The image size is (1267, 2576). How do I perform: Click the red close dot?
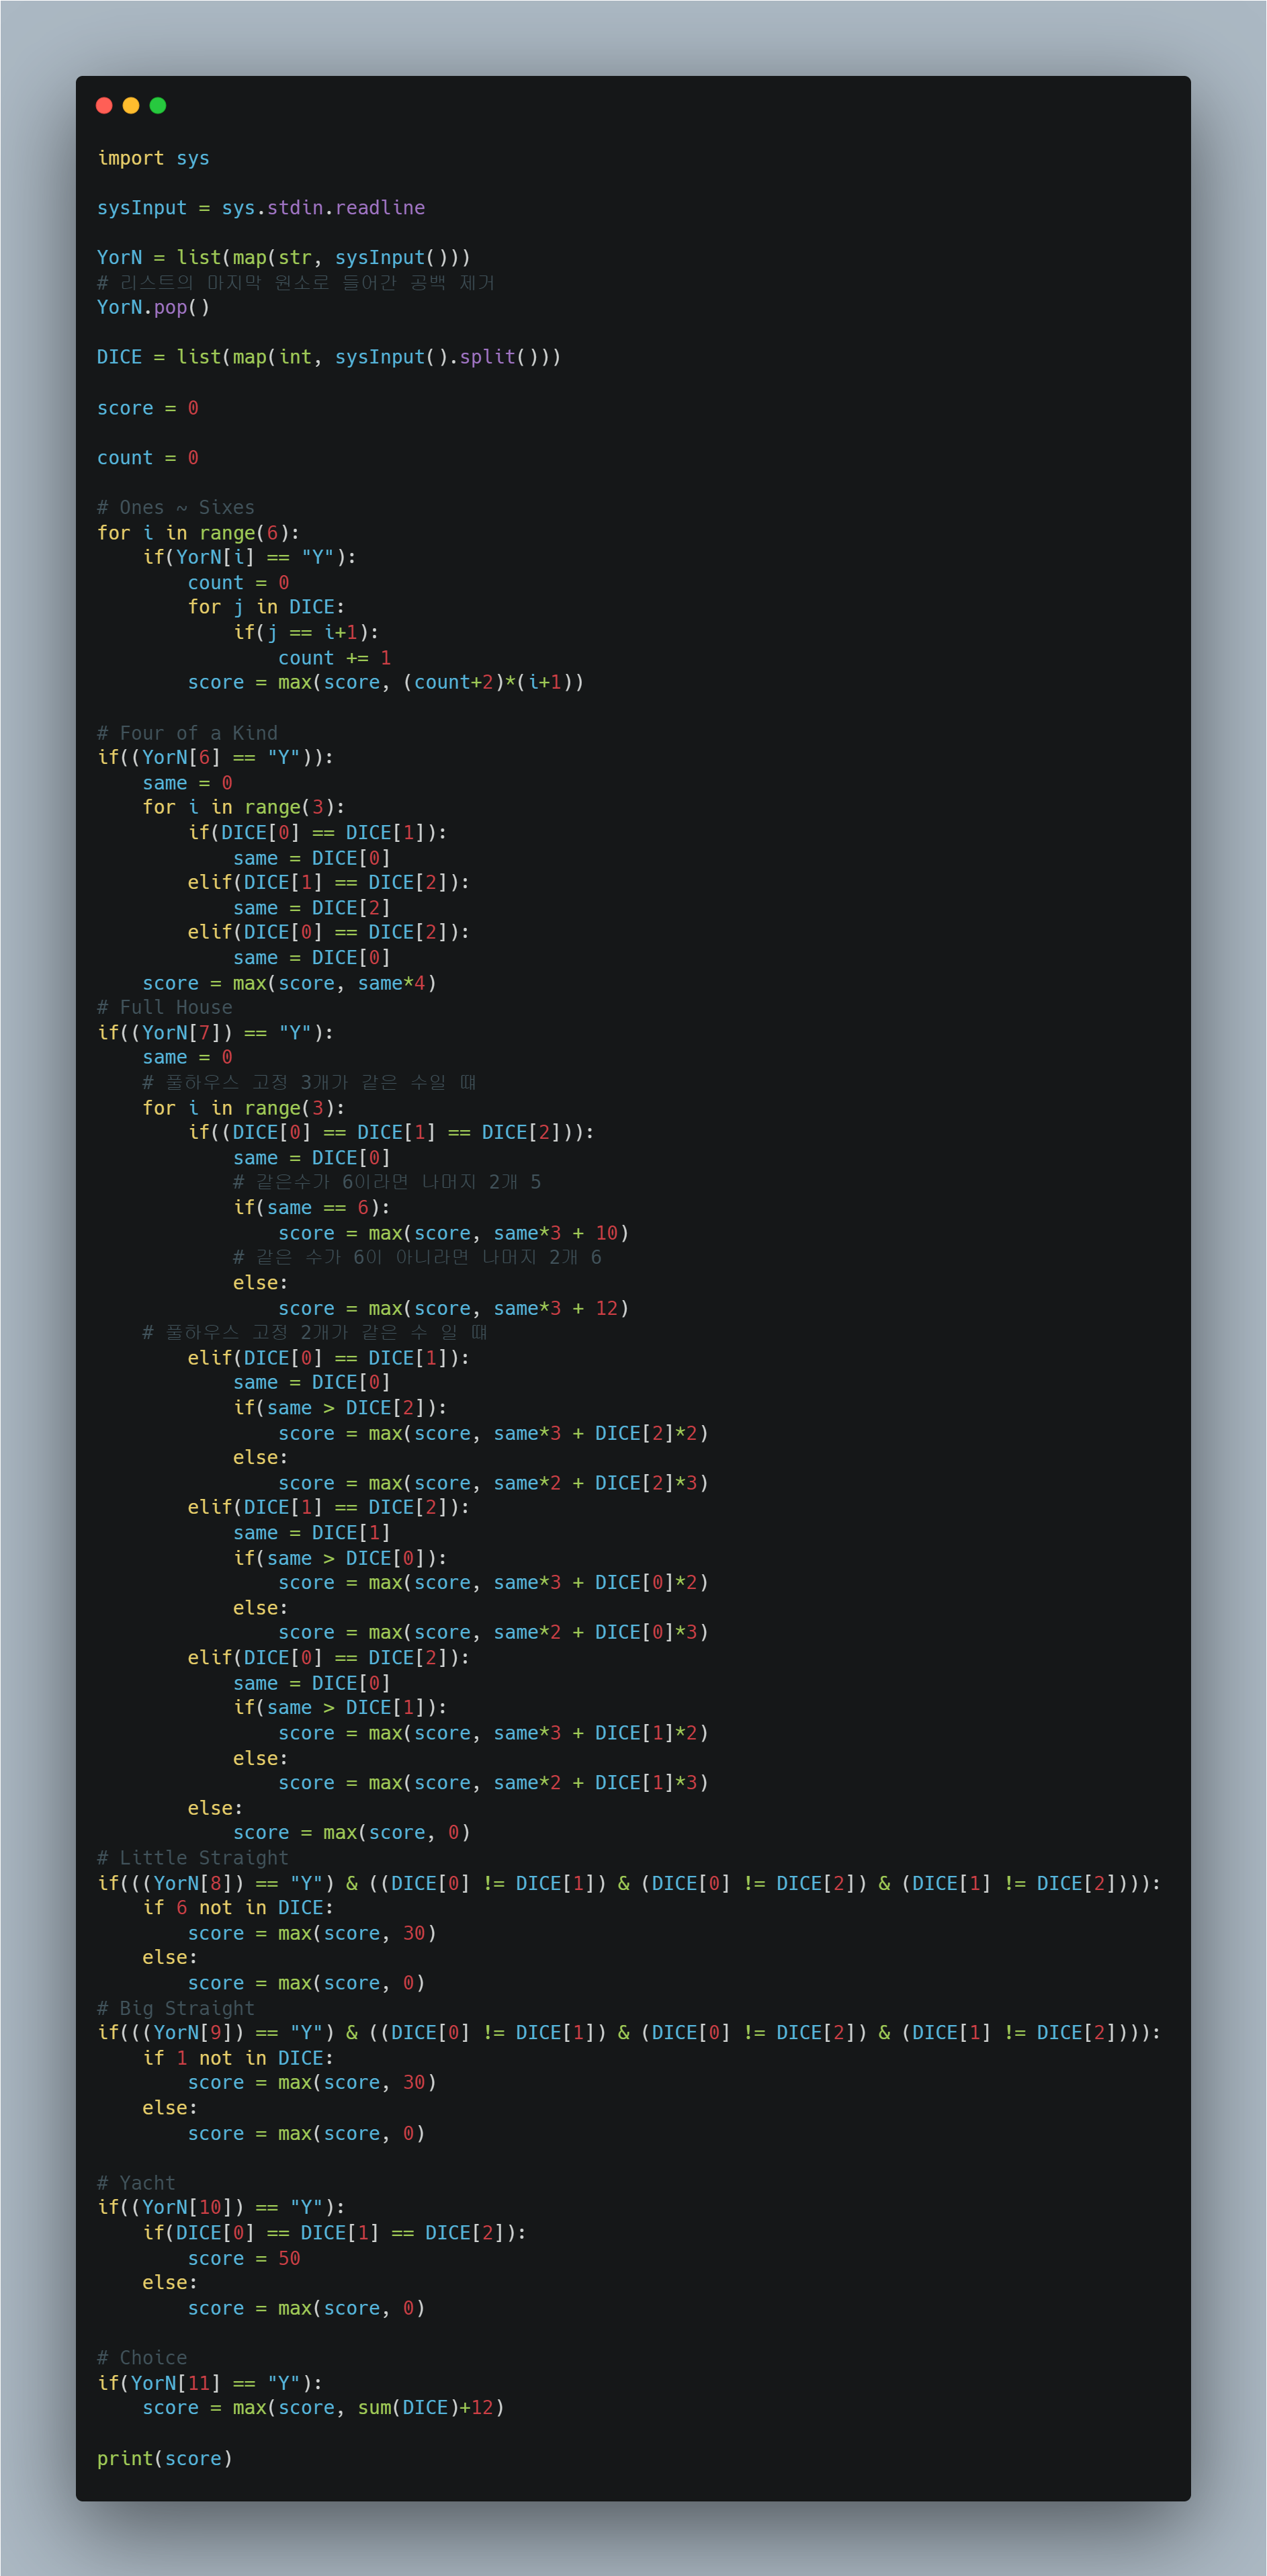click(x=104, y=106)
